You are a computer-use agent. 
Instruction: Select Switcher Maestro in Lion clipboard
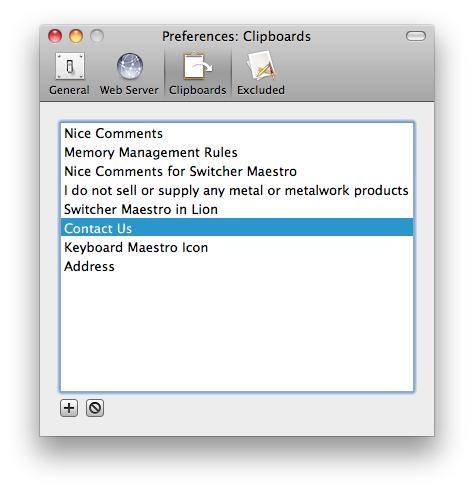pyautogui.click(x=237, y=210)
